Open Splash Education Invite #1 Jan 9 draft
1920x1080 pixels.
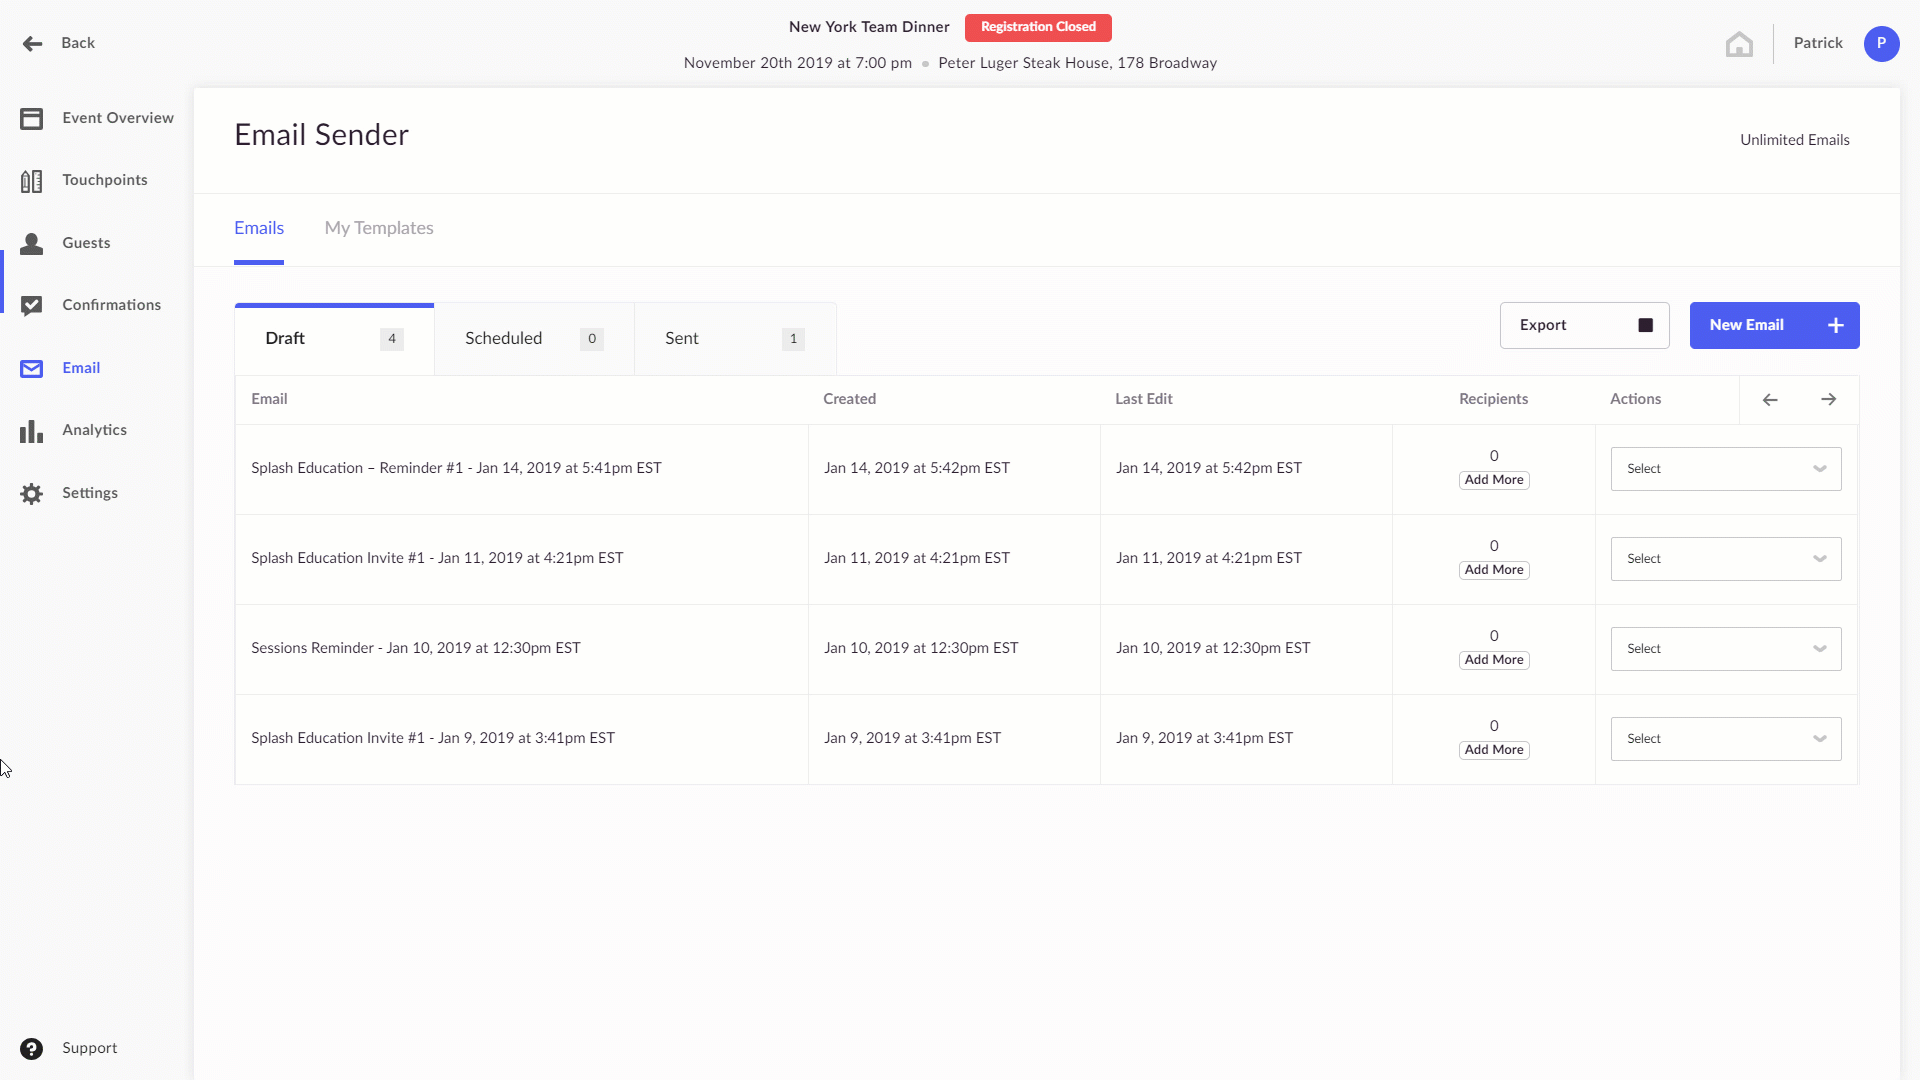click(433, 738)
